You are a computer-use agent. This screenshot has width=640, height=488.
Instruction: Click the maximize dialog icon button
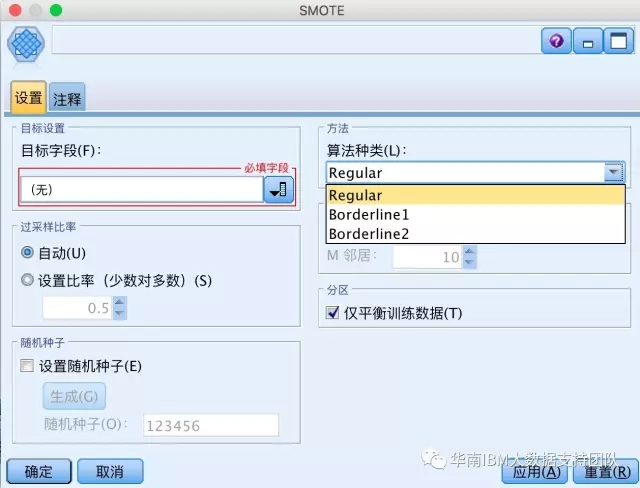point(618,41)
